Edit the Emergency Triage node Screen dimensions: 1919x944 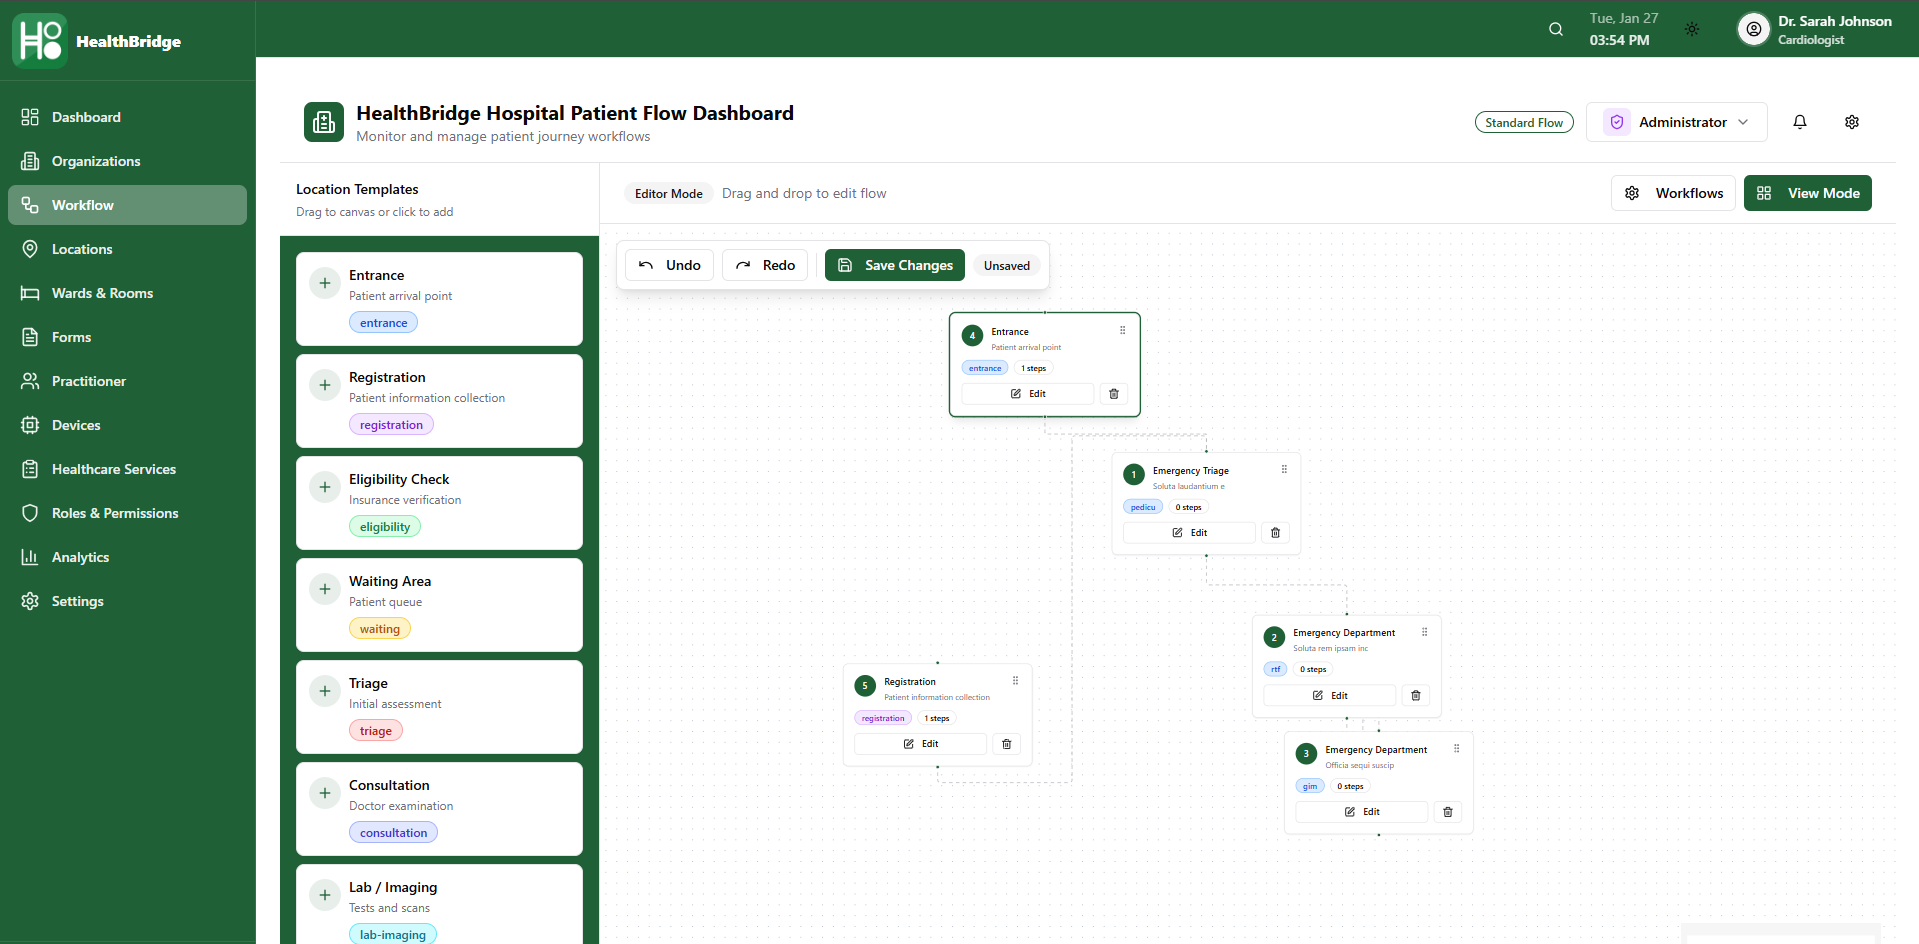coord(1190,533)
